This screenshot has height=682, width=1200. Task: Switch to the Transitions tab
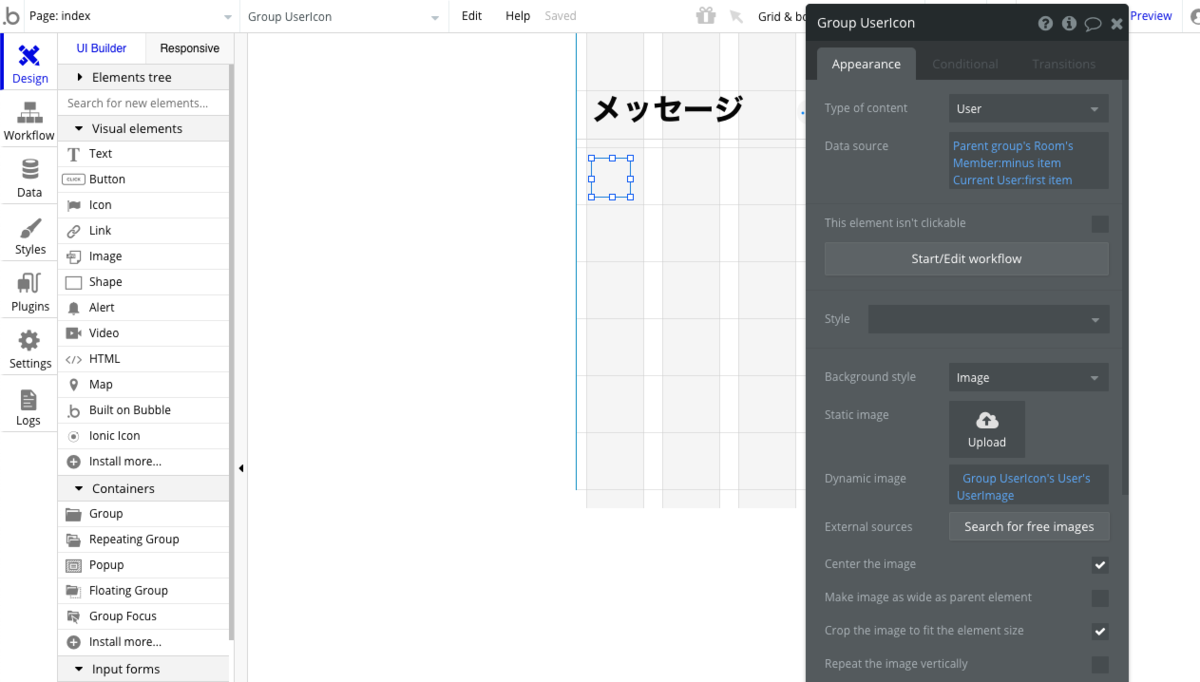[1064, 64]
